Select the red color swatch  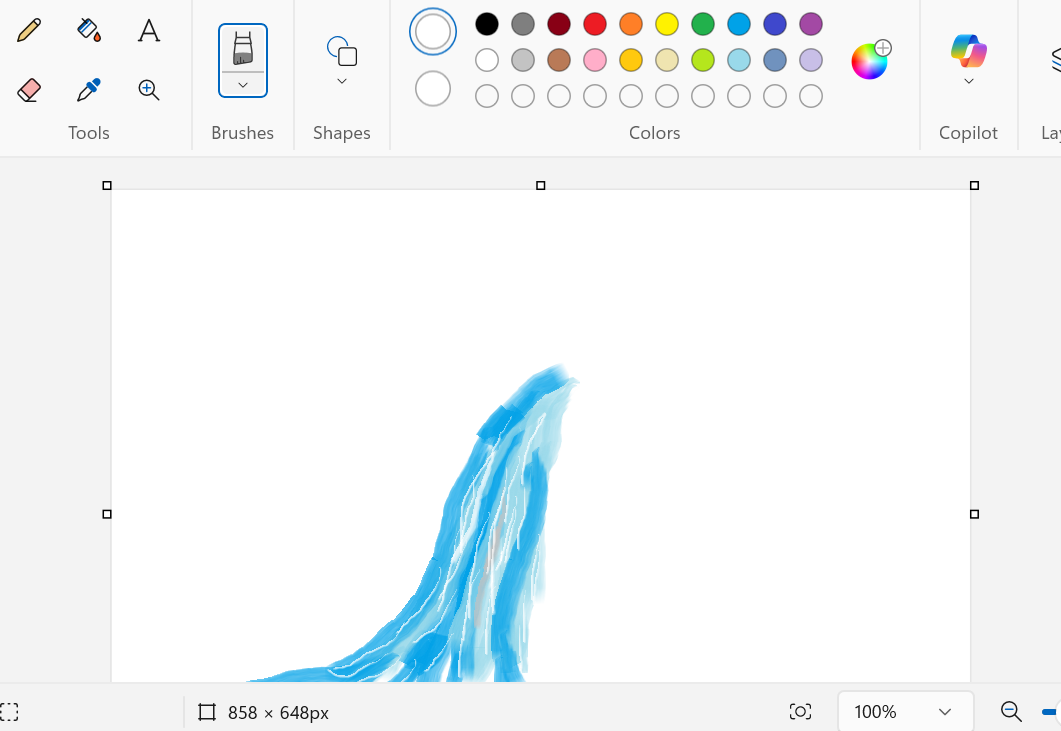point(594,23)
